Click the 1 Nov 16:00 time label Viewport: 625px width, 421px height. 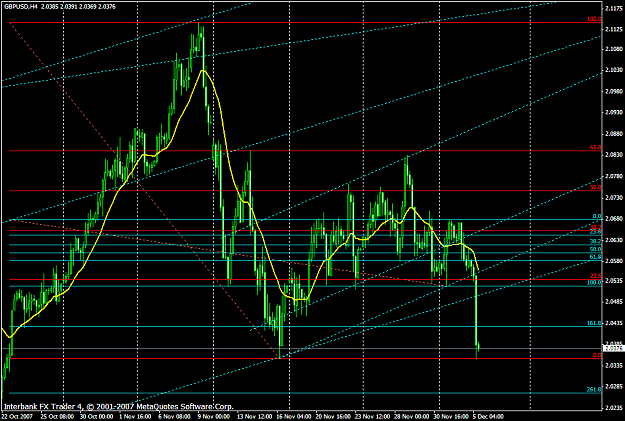coord(136,417)
